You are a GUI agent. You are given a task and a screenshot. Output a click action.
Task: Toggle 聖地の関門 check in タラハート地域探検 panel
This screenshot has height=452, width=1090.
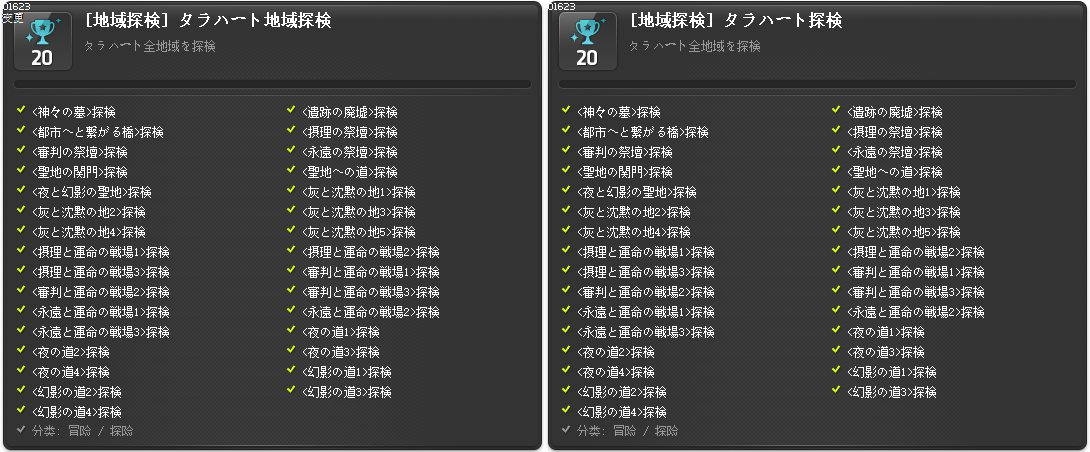[x=21, y=170]
